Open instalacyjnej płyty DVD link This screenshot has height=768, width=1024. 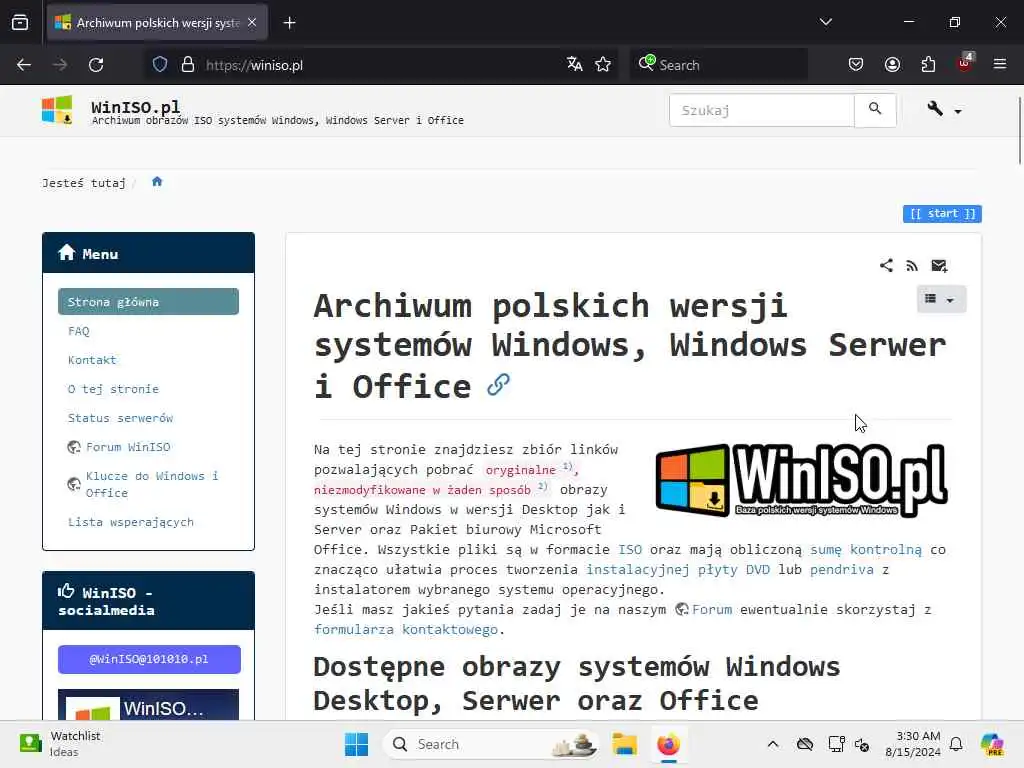pyautogui.click(x=678, y=569)
